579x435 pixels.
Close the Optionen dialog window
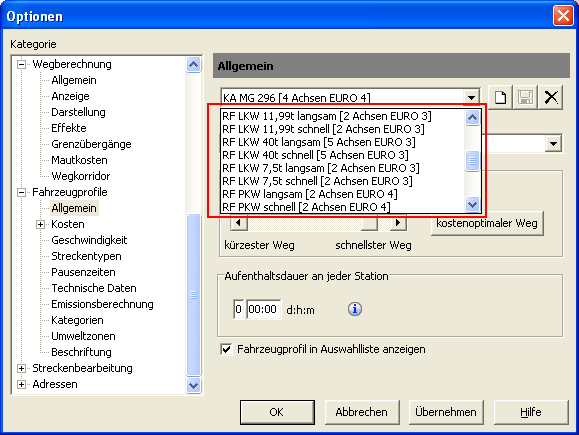pos(563,16)
